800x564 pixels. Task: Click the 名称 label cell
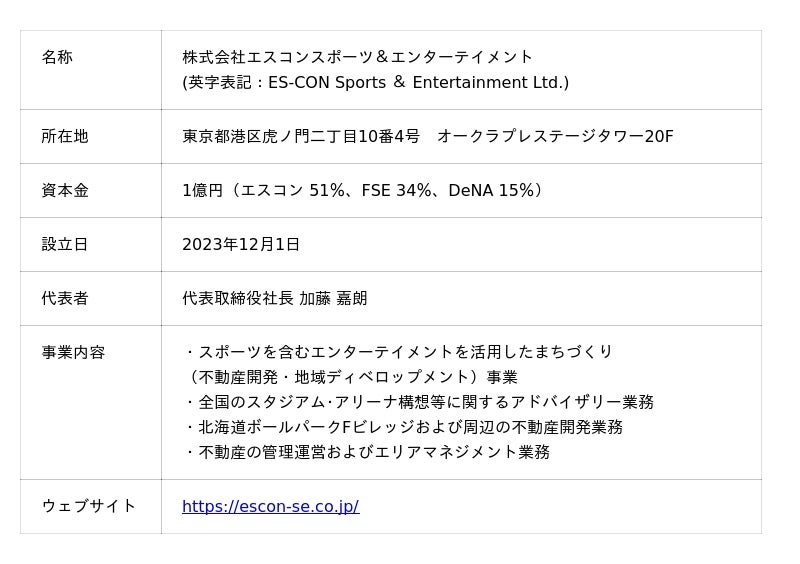pos(57,57)
